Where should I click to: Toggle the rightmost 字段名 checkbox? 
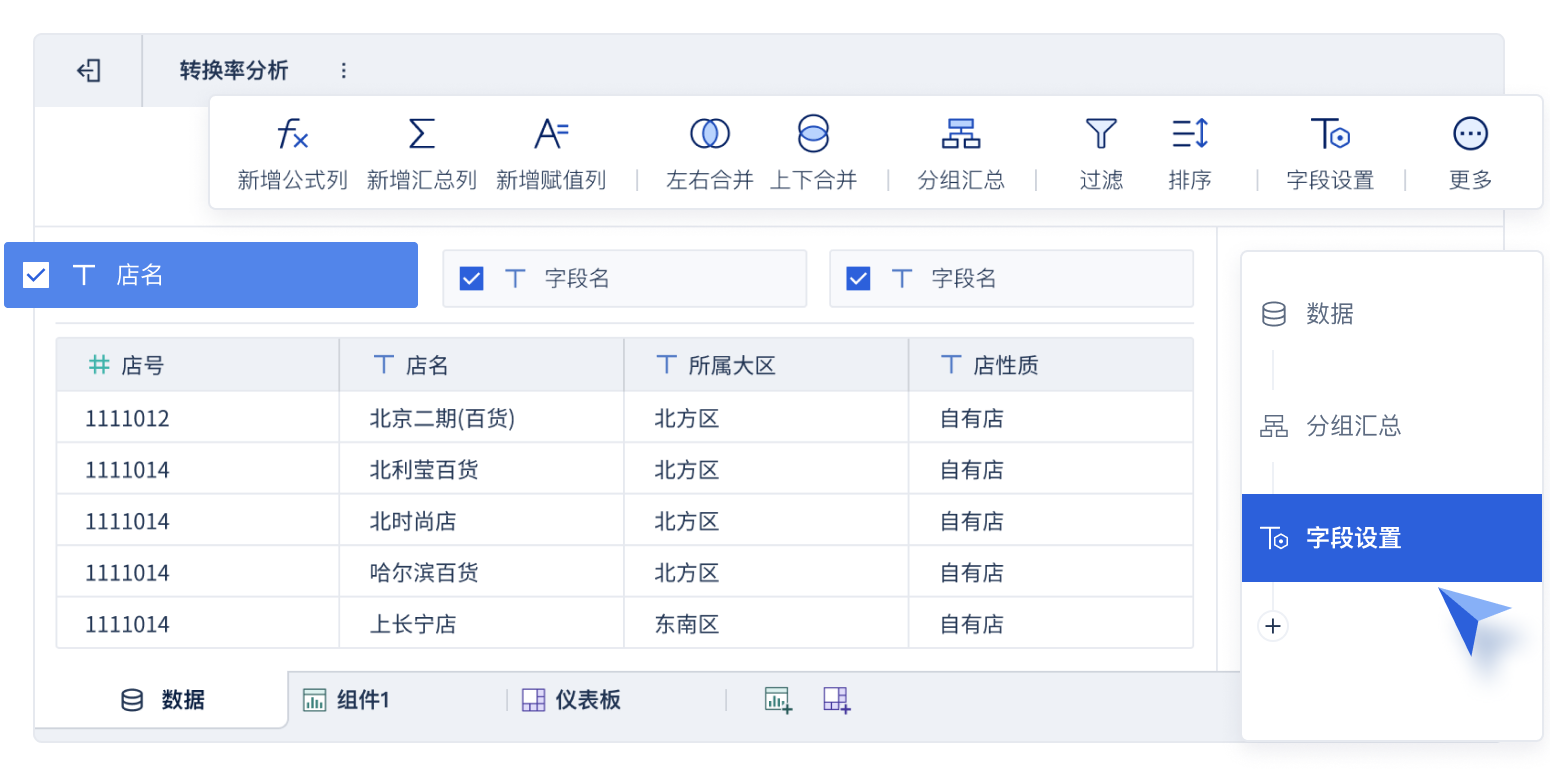coord(858,279)
